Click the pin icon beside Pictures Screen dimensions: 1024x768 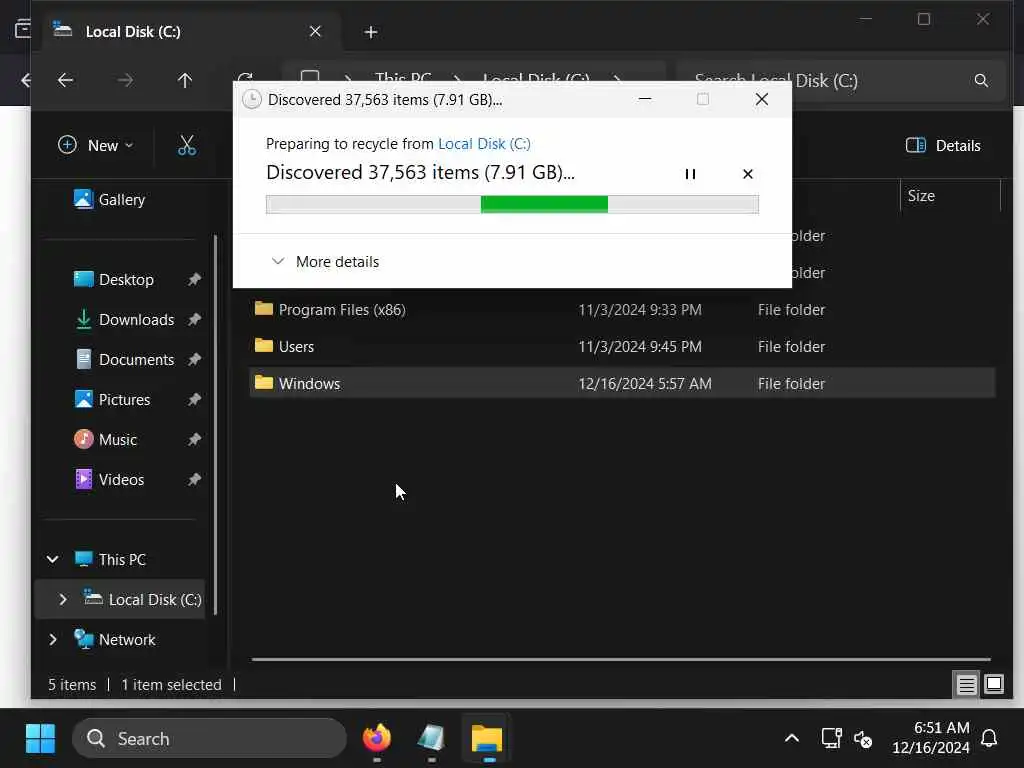(x=194, y=399)
